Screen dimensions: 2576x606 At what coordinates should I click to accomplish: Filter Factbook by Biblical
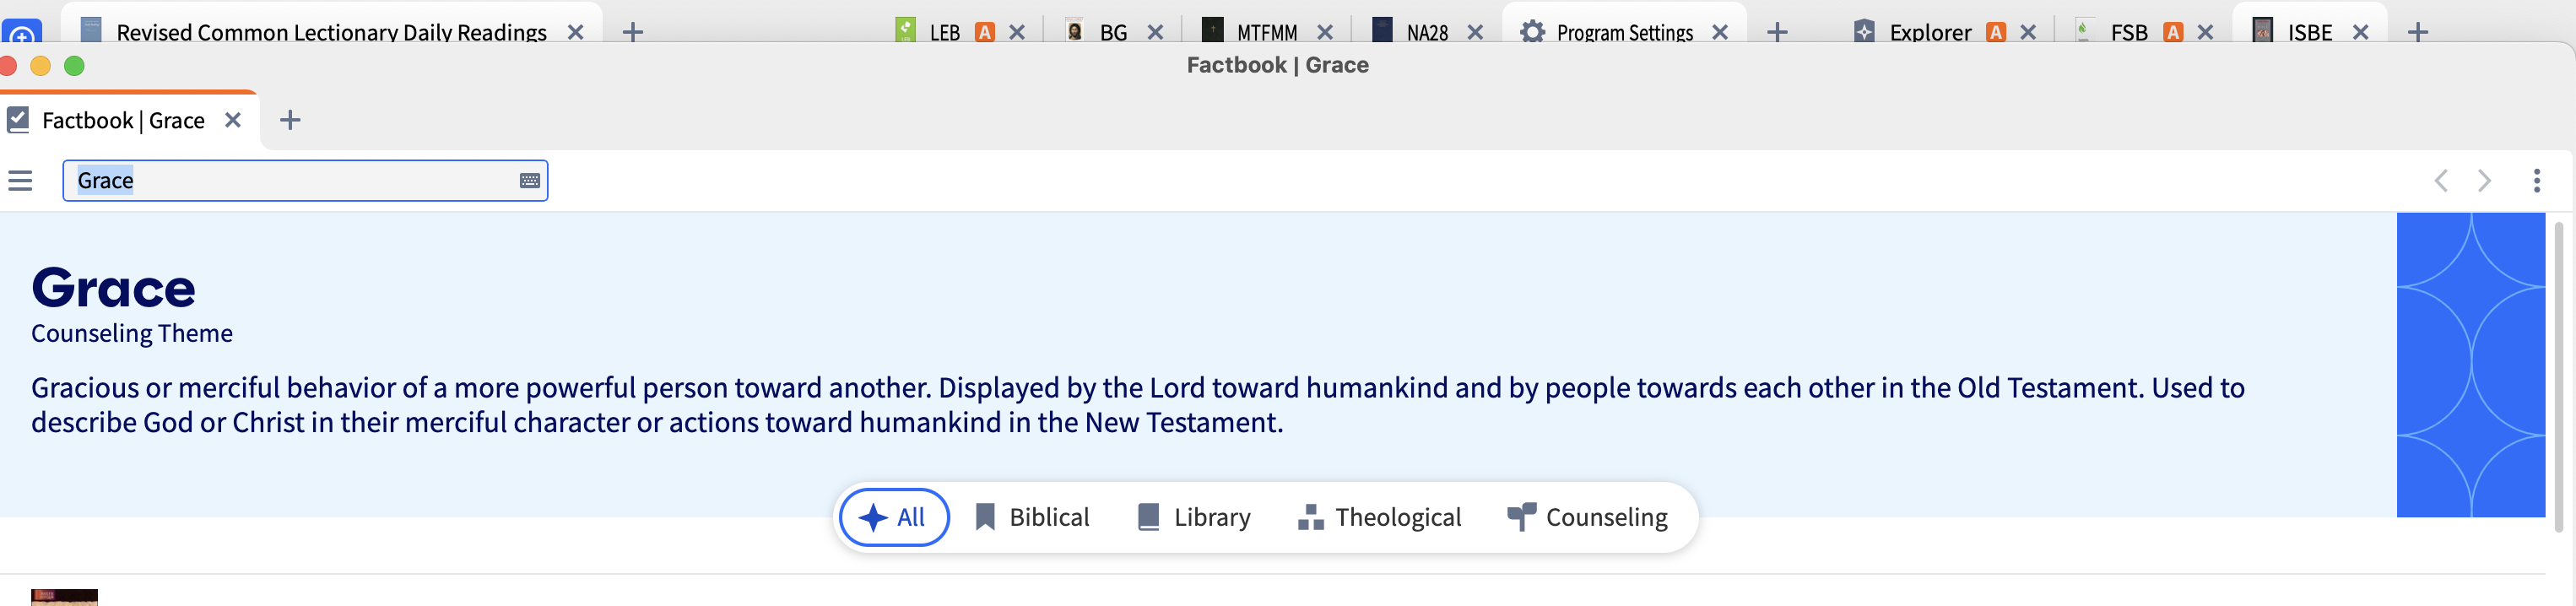pyautogui.click(x=1032, y=518)
